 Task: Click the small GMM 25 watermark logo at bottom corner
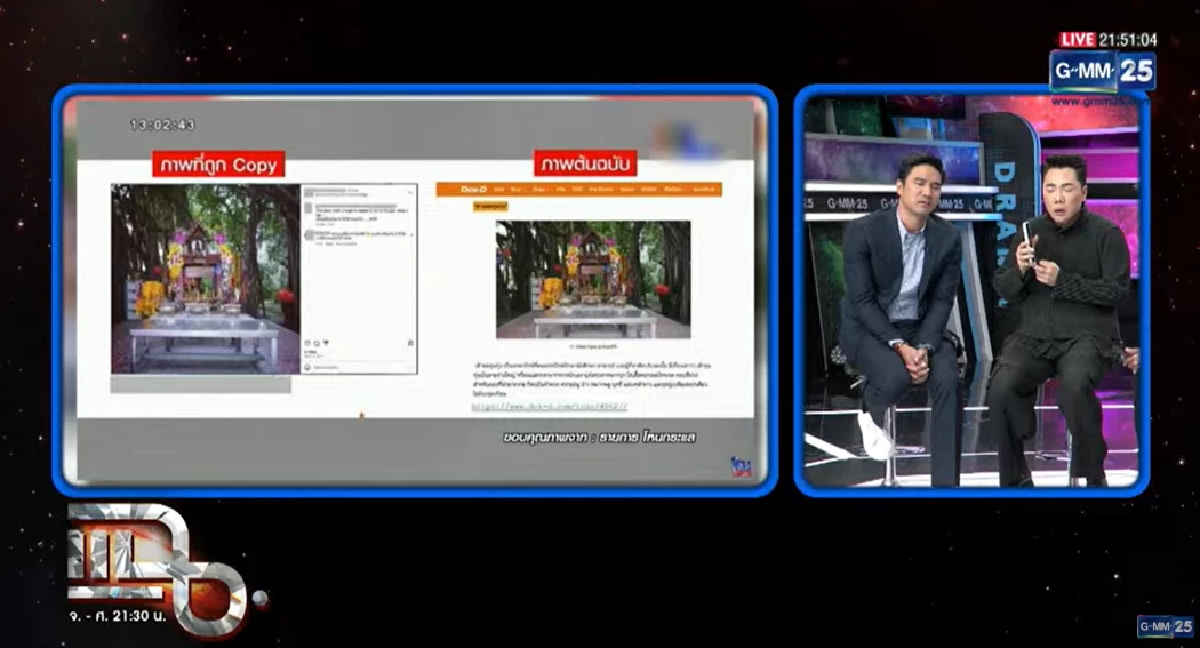point(1164,626)
